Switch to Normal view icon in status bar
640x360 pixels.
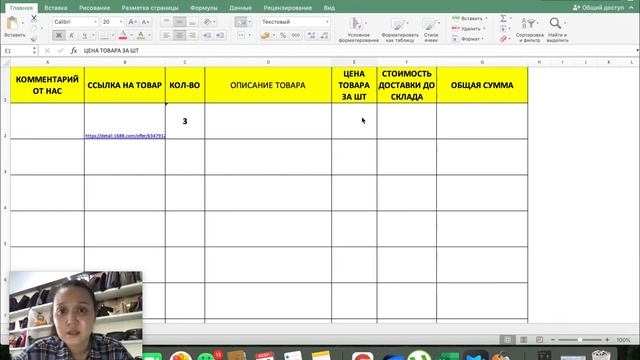click(508, 340)
